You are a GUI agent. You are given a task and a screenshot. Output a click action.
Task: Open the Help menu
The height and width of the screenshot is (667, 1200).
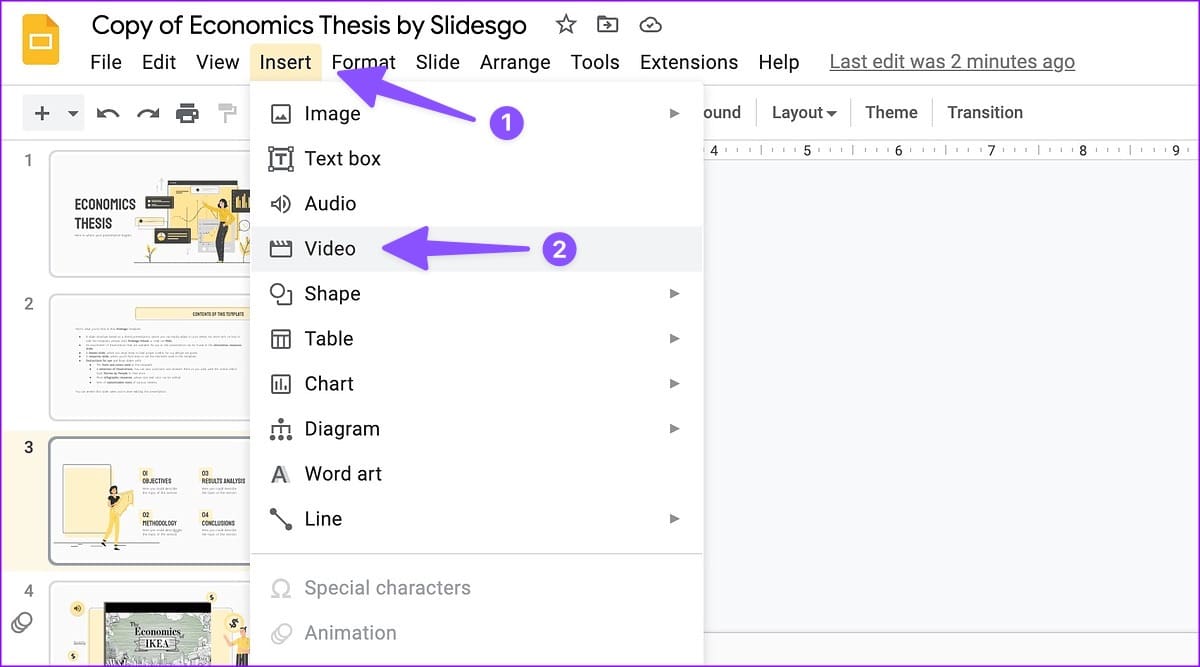[778, 62]
